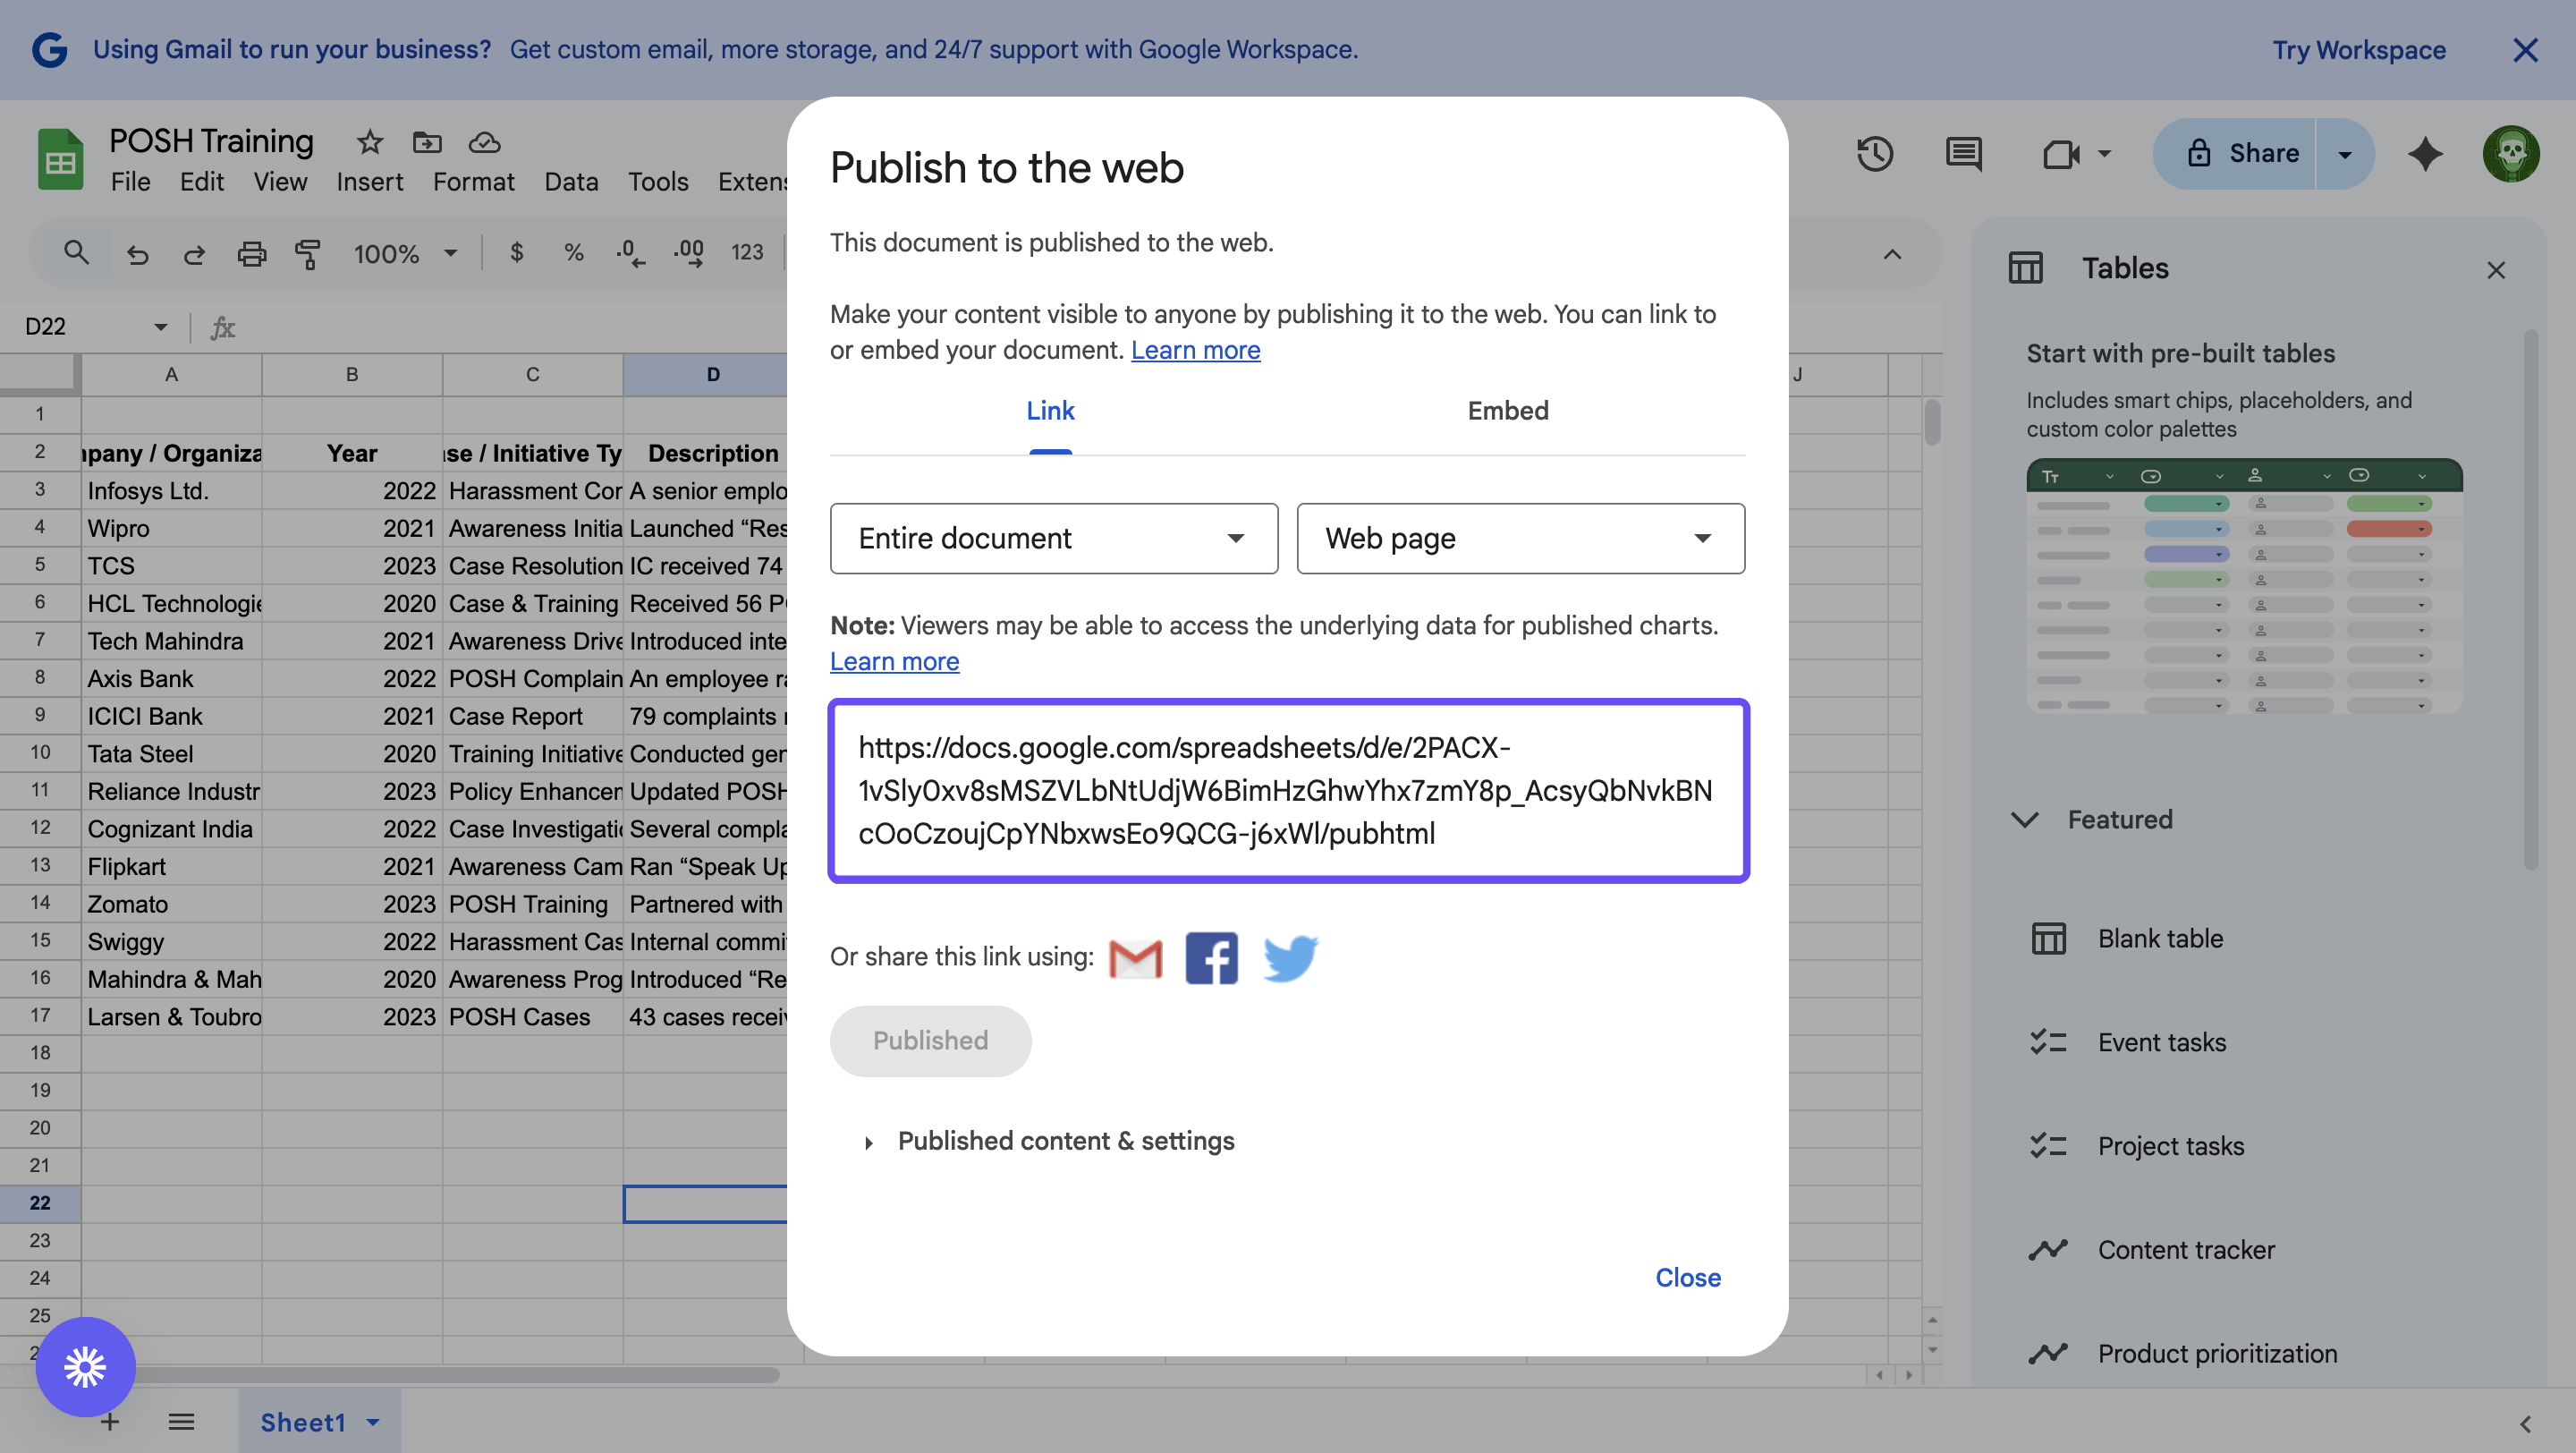Screen dimensions: 2576x1453
Task: Open the Entire document dropdown
Action: (1053, 538)
